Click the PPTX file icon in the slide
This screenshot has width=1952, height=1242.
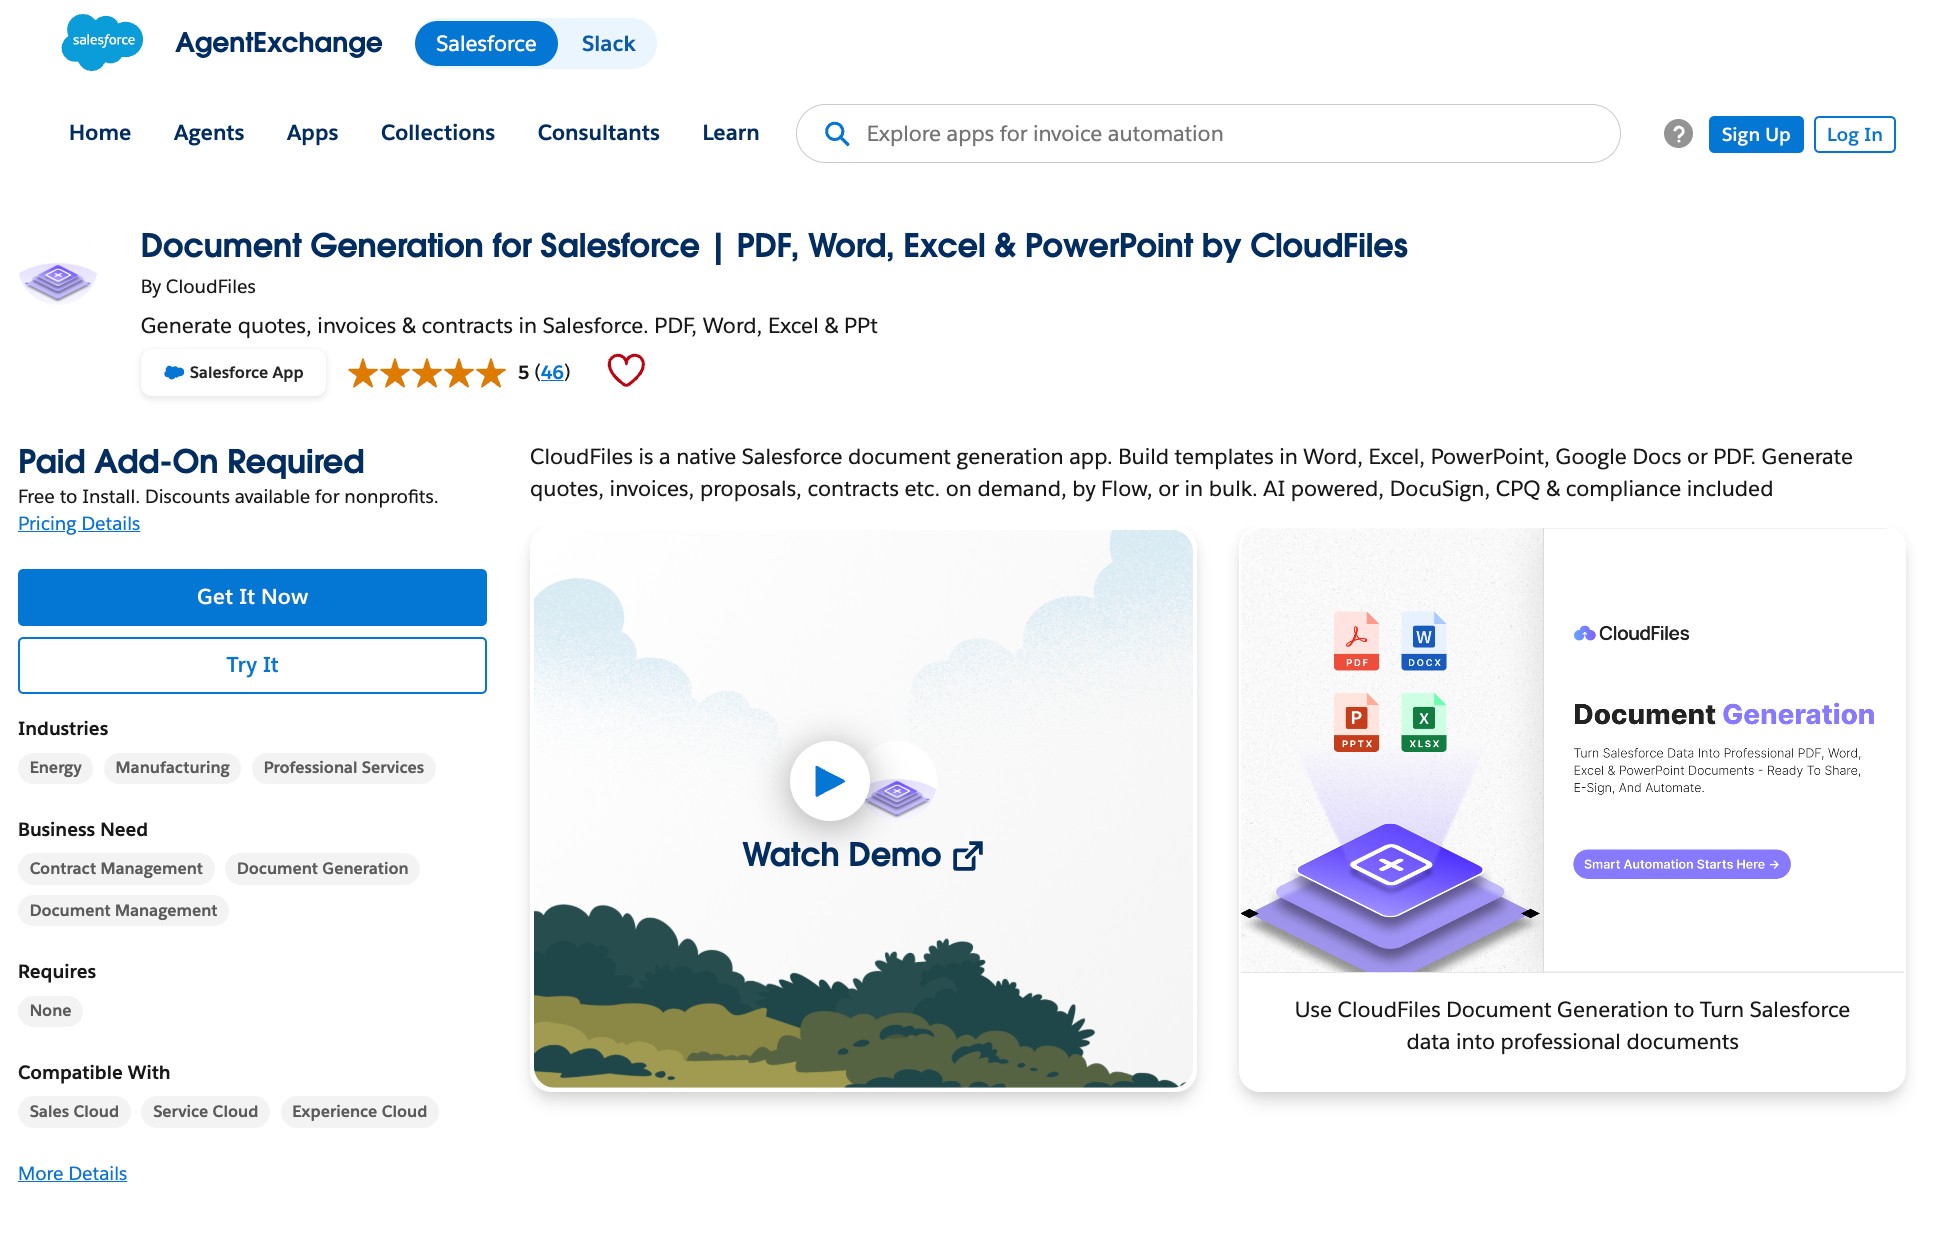[1356, 722]
